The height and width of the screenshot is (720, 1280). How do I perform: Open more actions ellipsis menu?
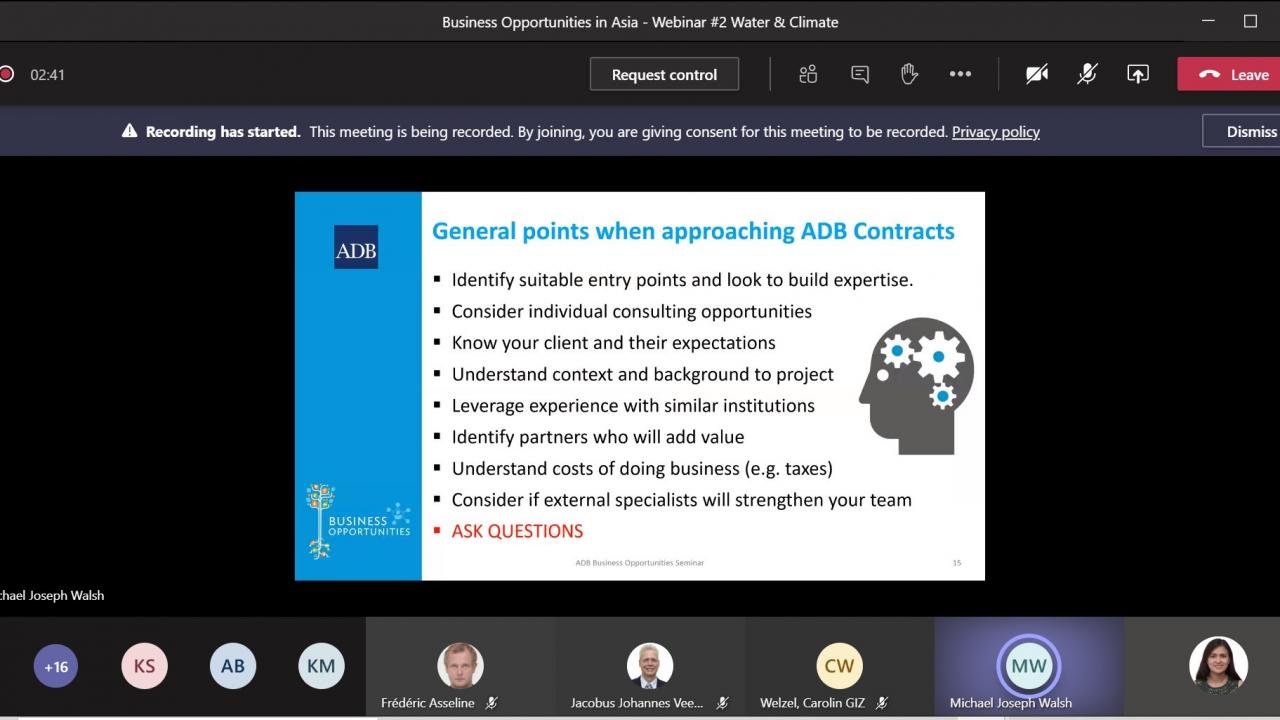960,74
